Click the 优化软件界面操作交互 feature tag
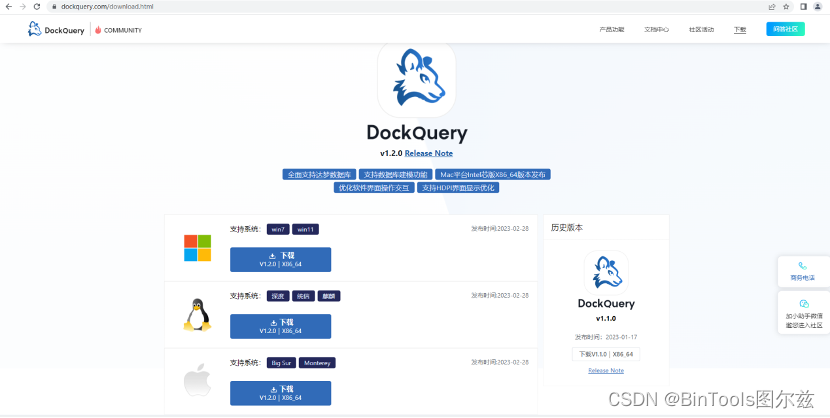Screen dimensions: 830x418 point(374,188)
